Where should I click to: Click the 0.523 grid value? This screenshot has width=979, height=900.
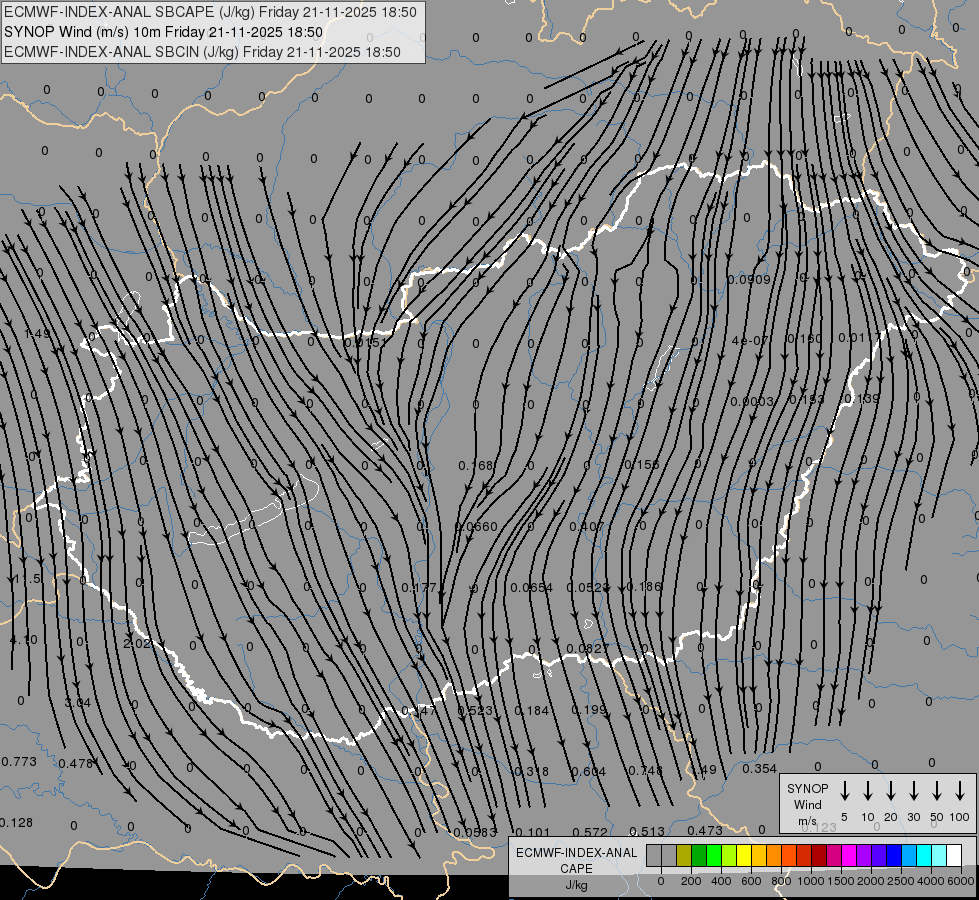tap(475, 711)
